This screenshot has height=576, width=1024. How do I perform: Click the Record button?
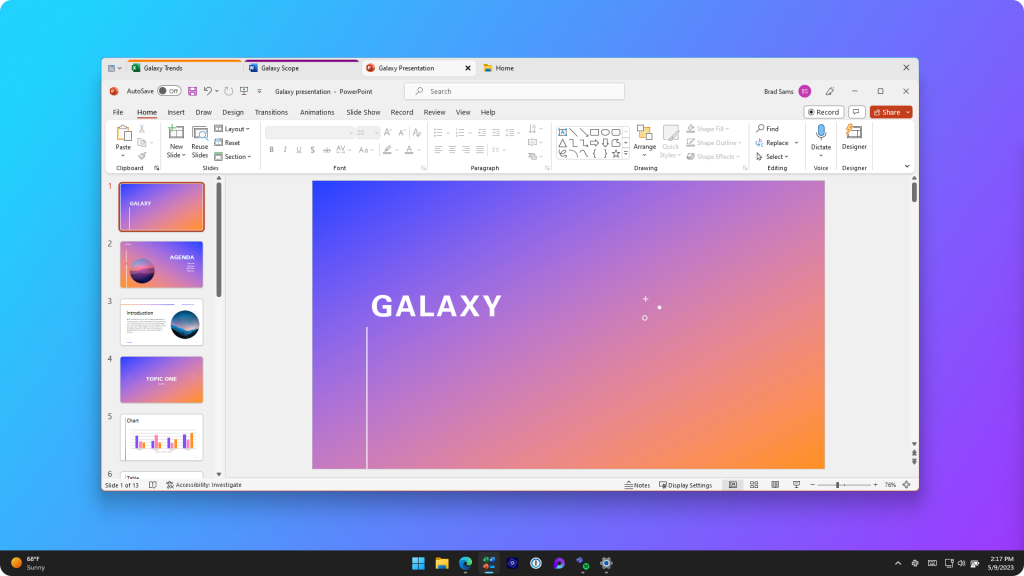coord(824,112)
